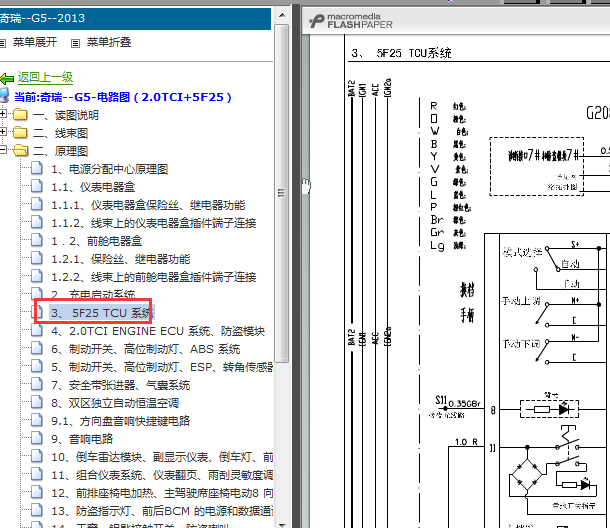
Task: Click page icon beside 前舱电器盒
Action: (x=37, y=240)
